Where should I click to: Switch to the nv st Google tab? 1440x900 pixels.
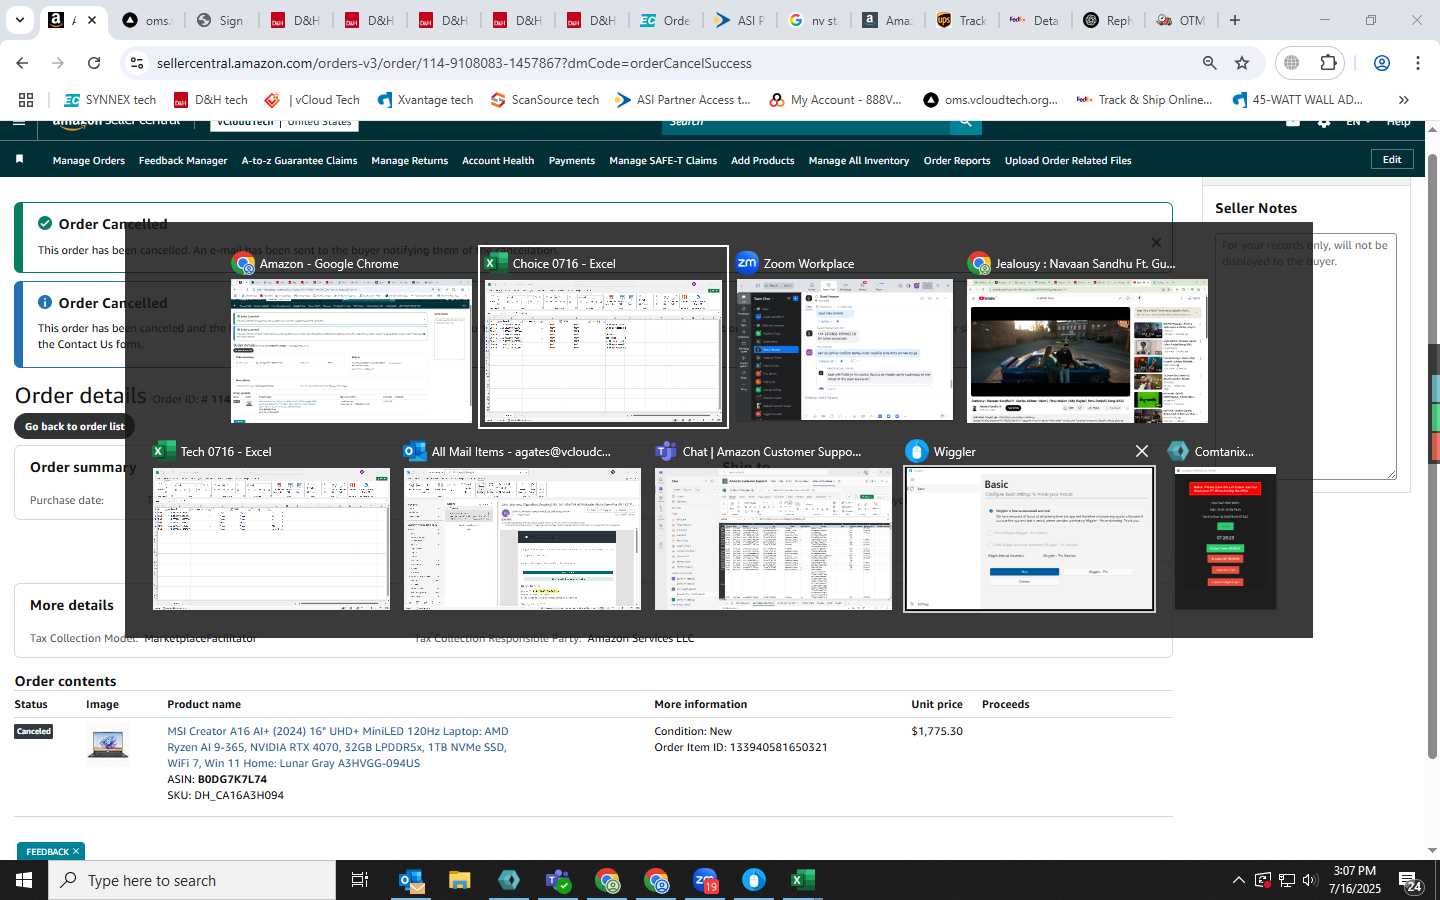(x=815, y=20)
